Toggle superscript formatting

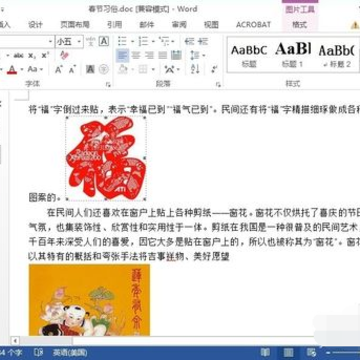coord(45,56)
